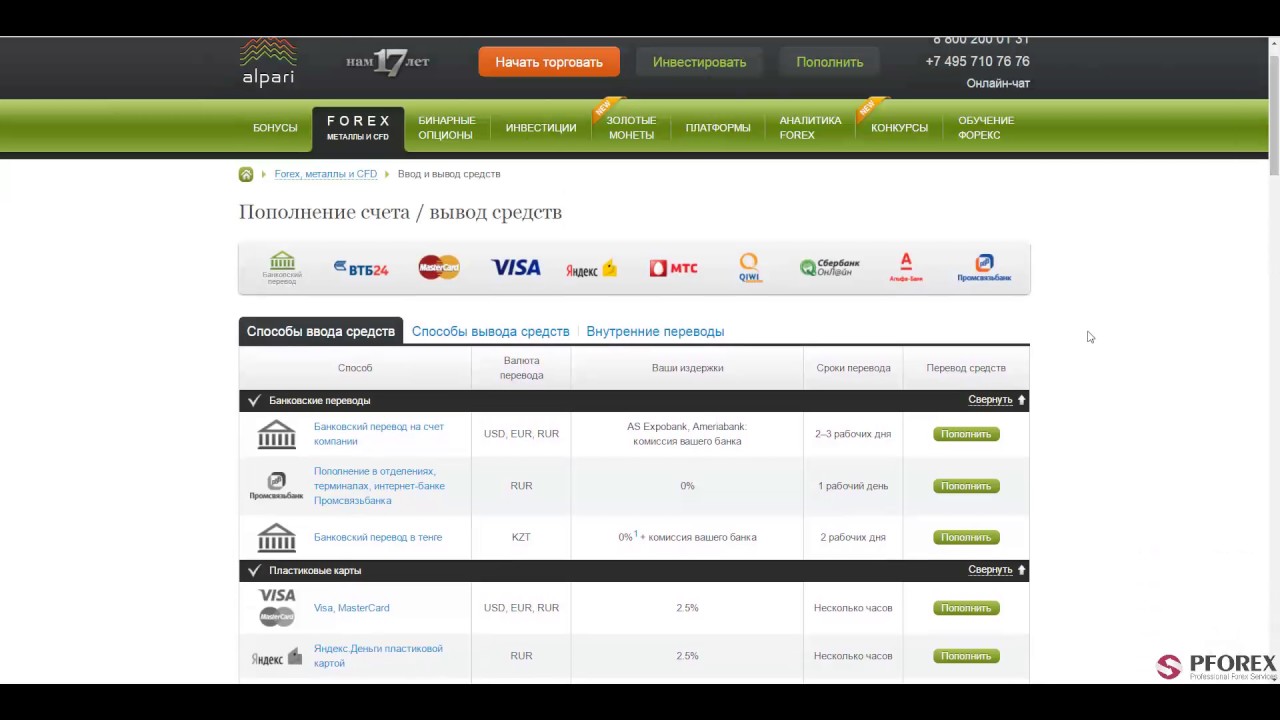The height and width of the screenshot is (720, 1280).
Task: Open Золотые монеты menu
Action: click(631, 128)
